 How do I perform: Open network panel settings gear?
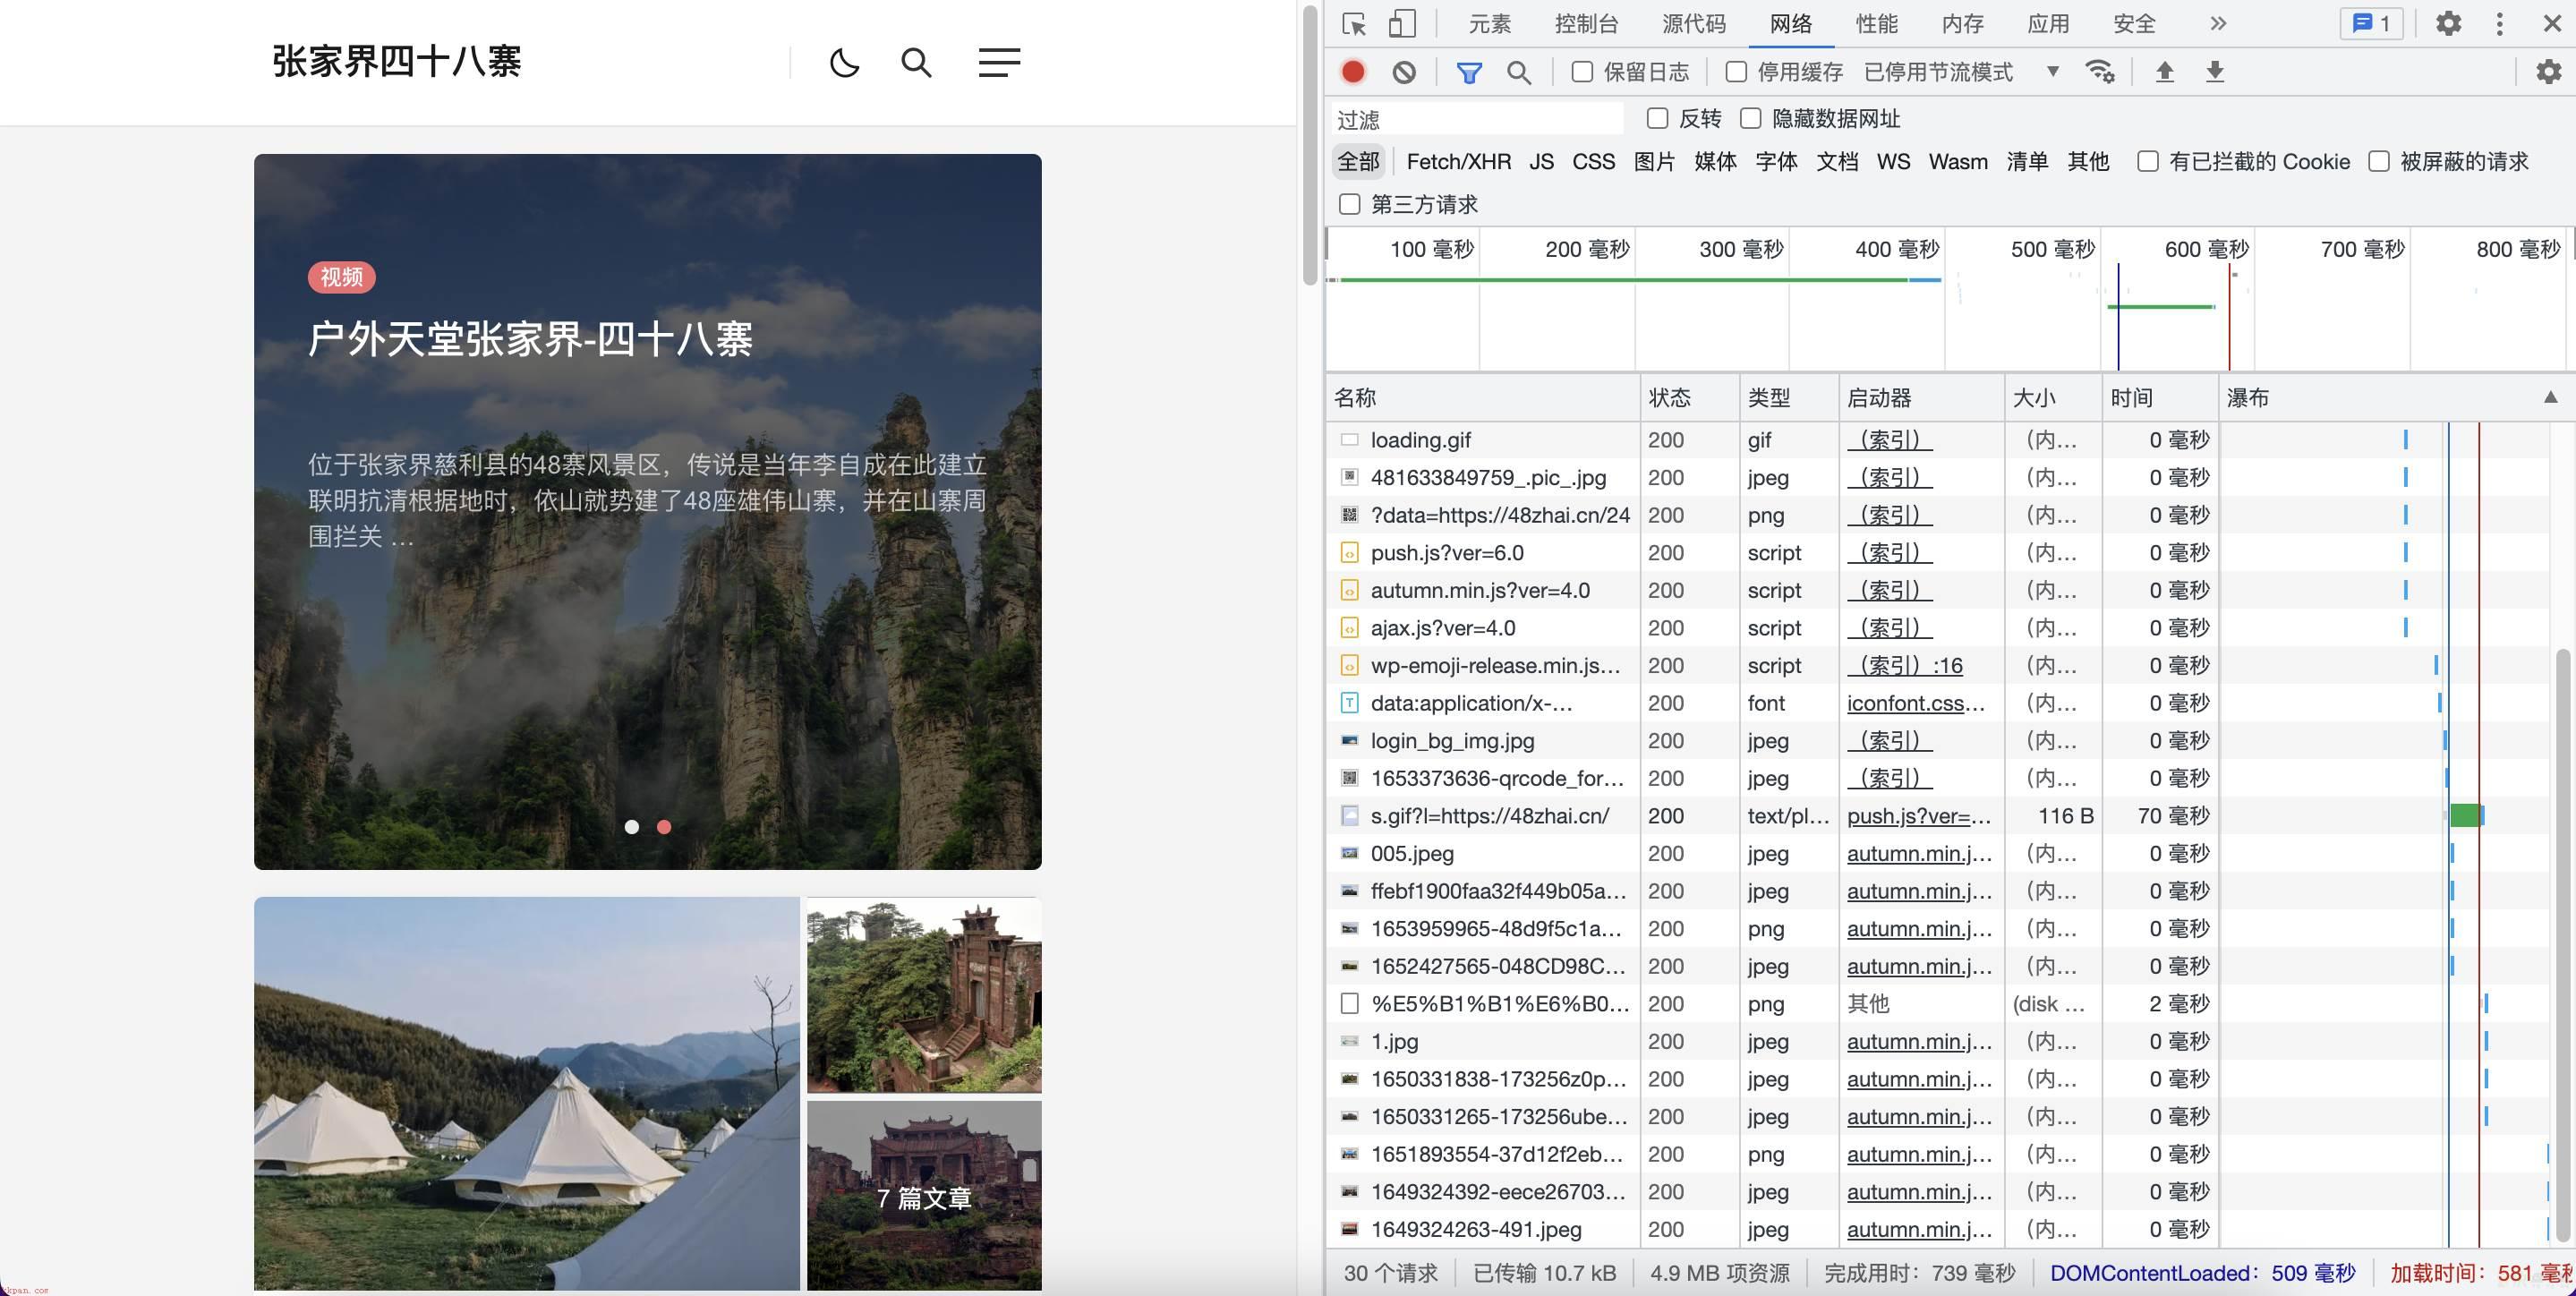2549,72
